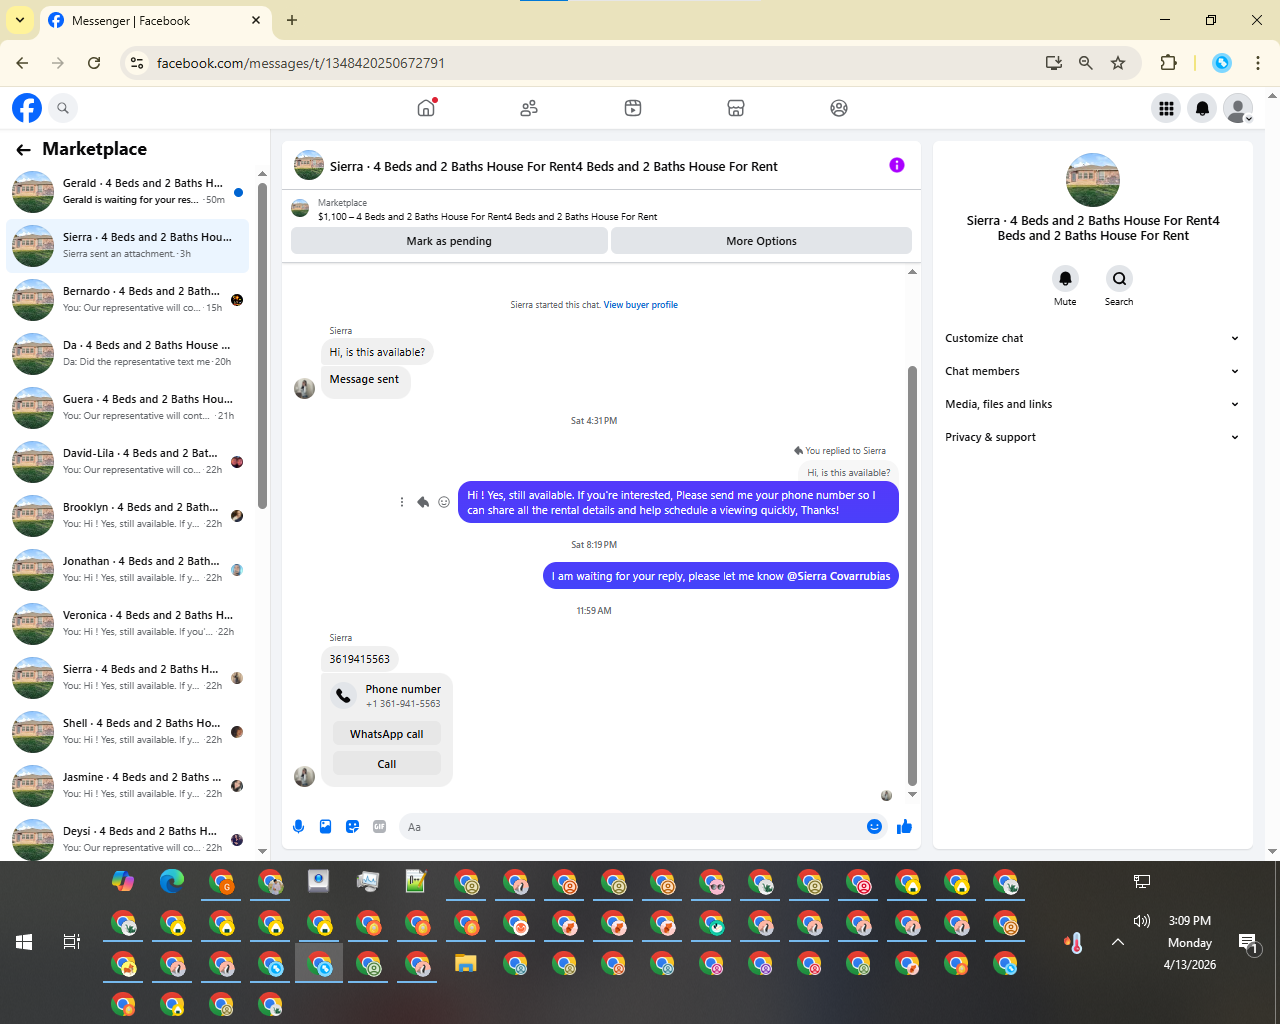Open the volume speaker tray icon
Viewport: 1280px width, 1024px height.
1141,921
